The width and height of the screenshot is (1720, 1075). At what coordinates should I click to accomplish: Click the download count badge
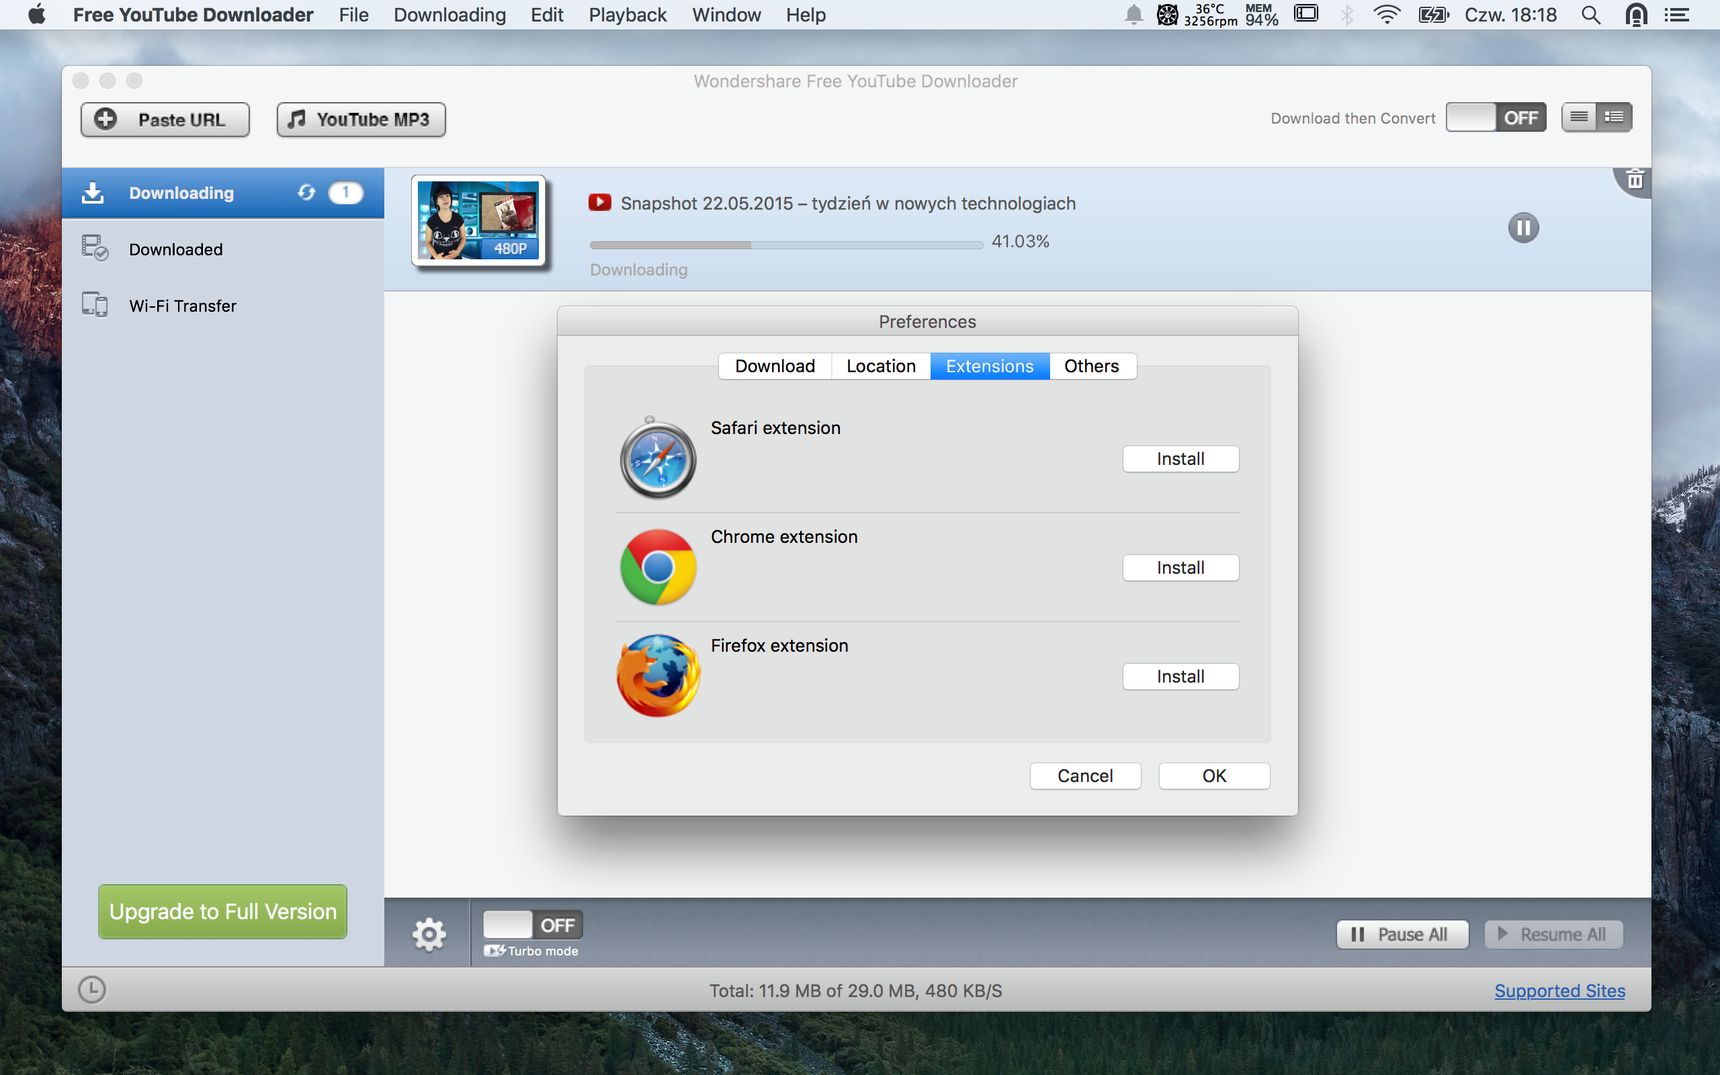tap(346, 192)
